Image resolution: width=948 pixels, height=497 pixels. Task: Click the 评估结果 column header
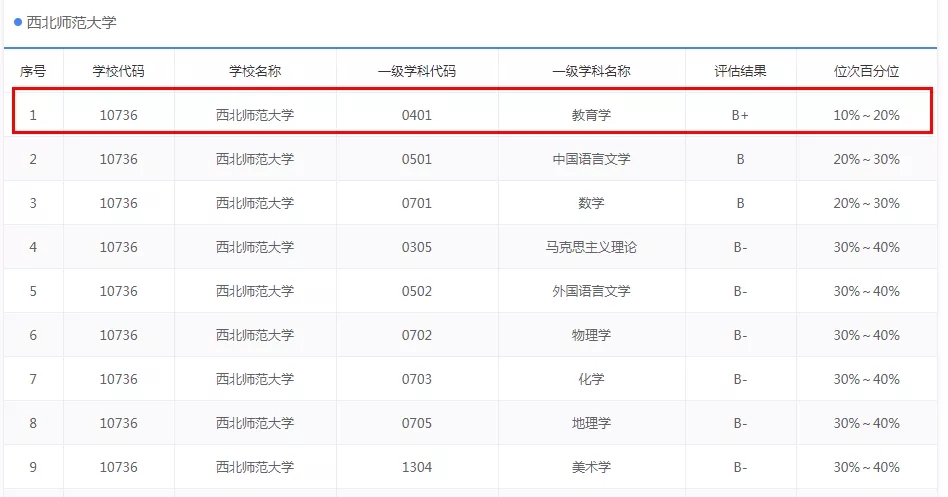740,71
